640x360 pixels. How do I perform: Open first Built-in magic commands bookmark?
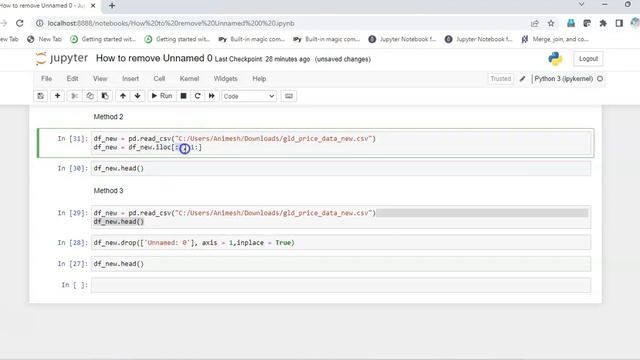click(x=252, y=39)
